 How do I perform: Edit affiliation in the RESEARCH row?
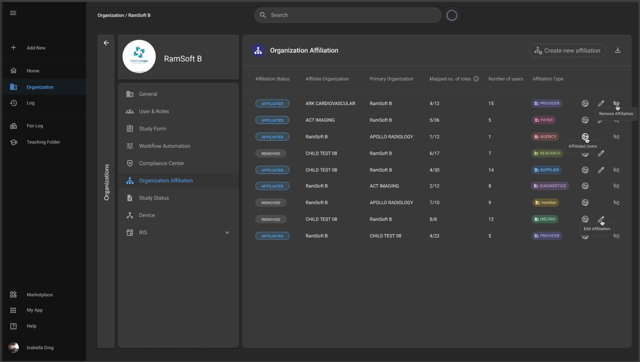[x=601, y=153]
